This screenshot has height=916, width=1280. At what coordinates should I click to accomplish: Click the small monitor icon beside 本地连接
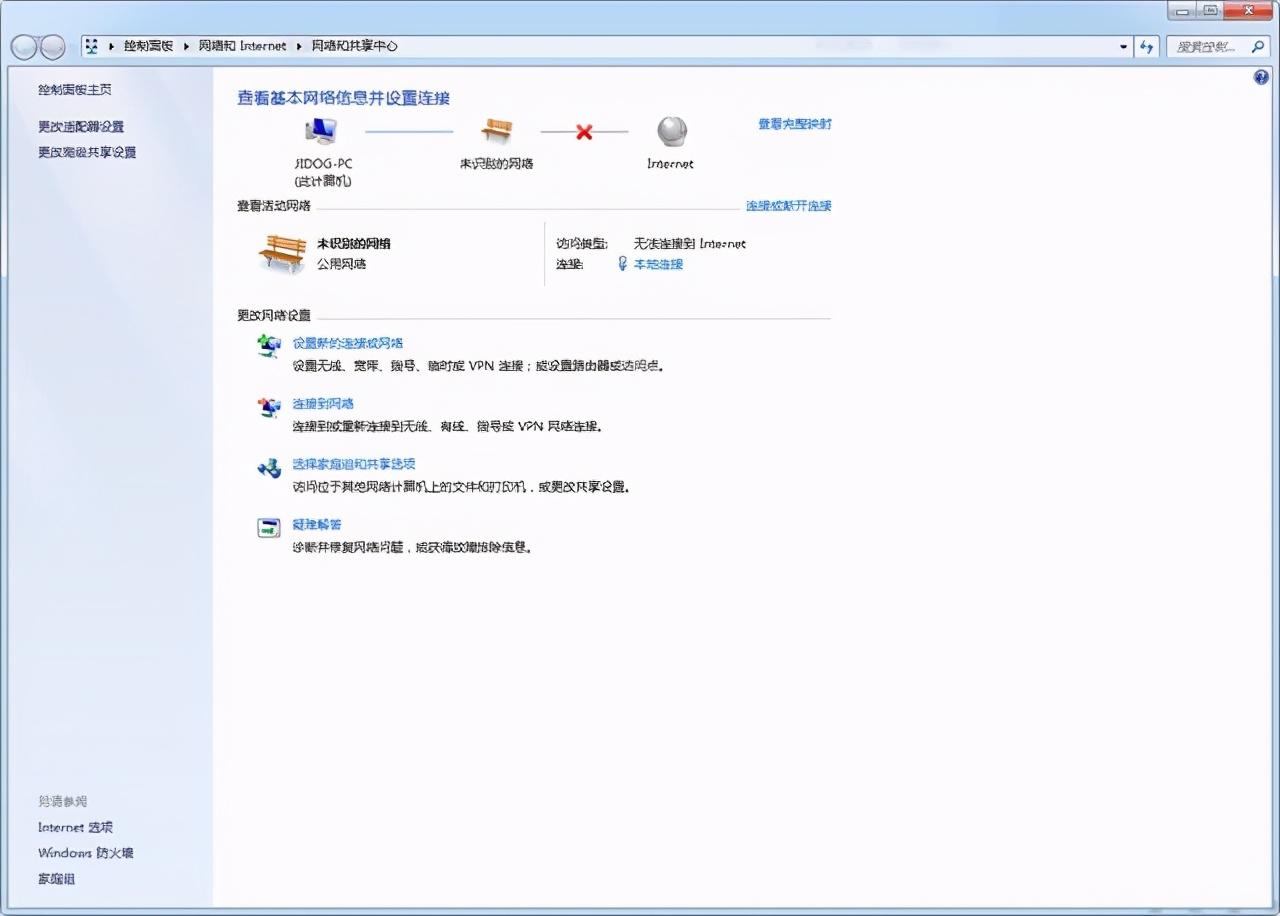point(622,264)
